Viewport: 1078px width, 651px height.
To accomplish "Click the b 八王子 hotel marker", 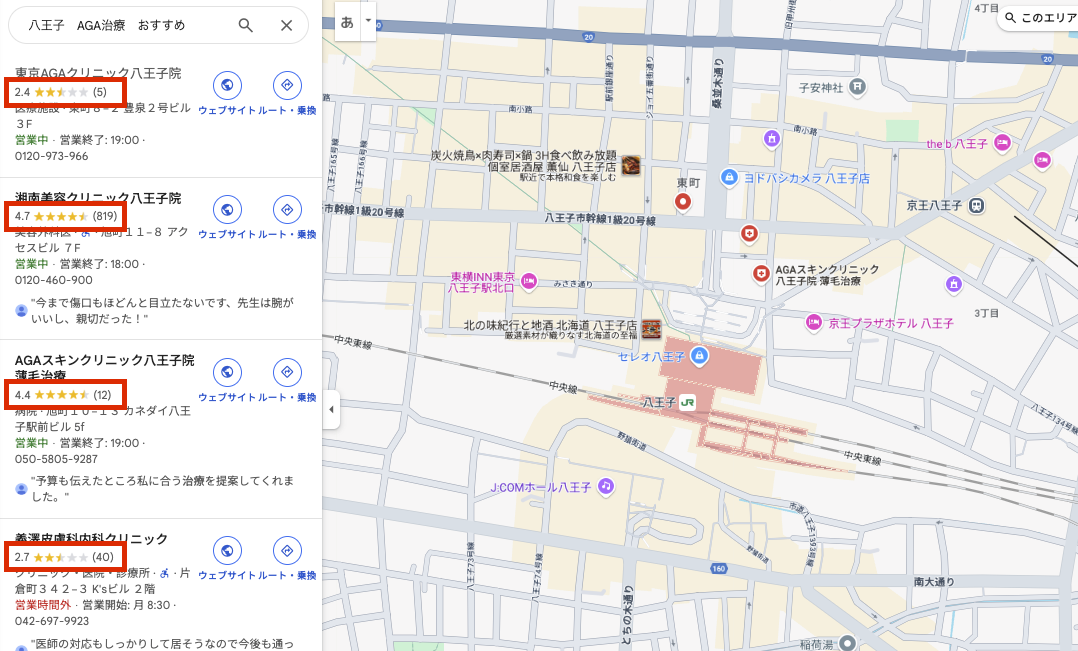I will [x=1002, y=143].
